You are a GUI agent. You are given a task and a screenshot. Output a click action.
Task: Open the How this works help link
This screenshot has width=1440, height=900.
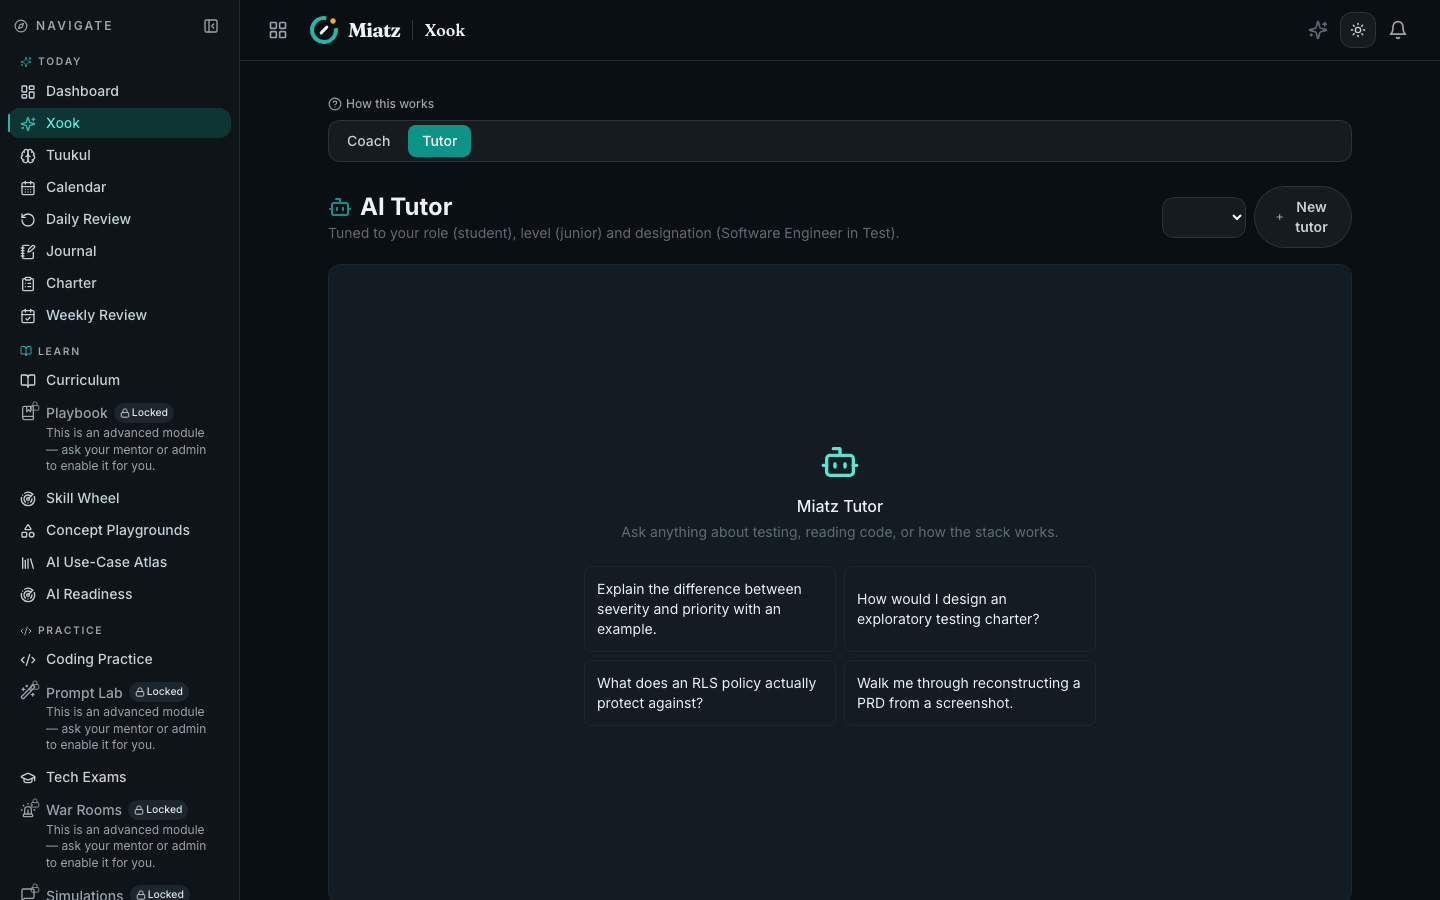[x=381, y=104]
